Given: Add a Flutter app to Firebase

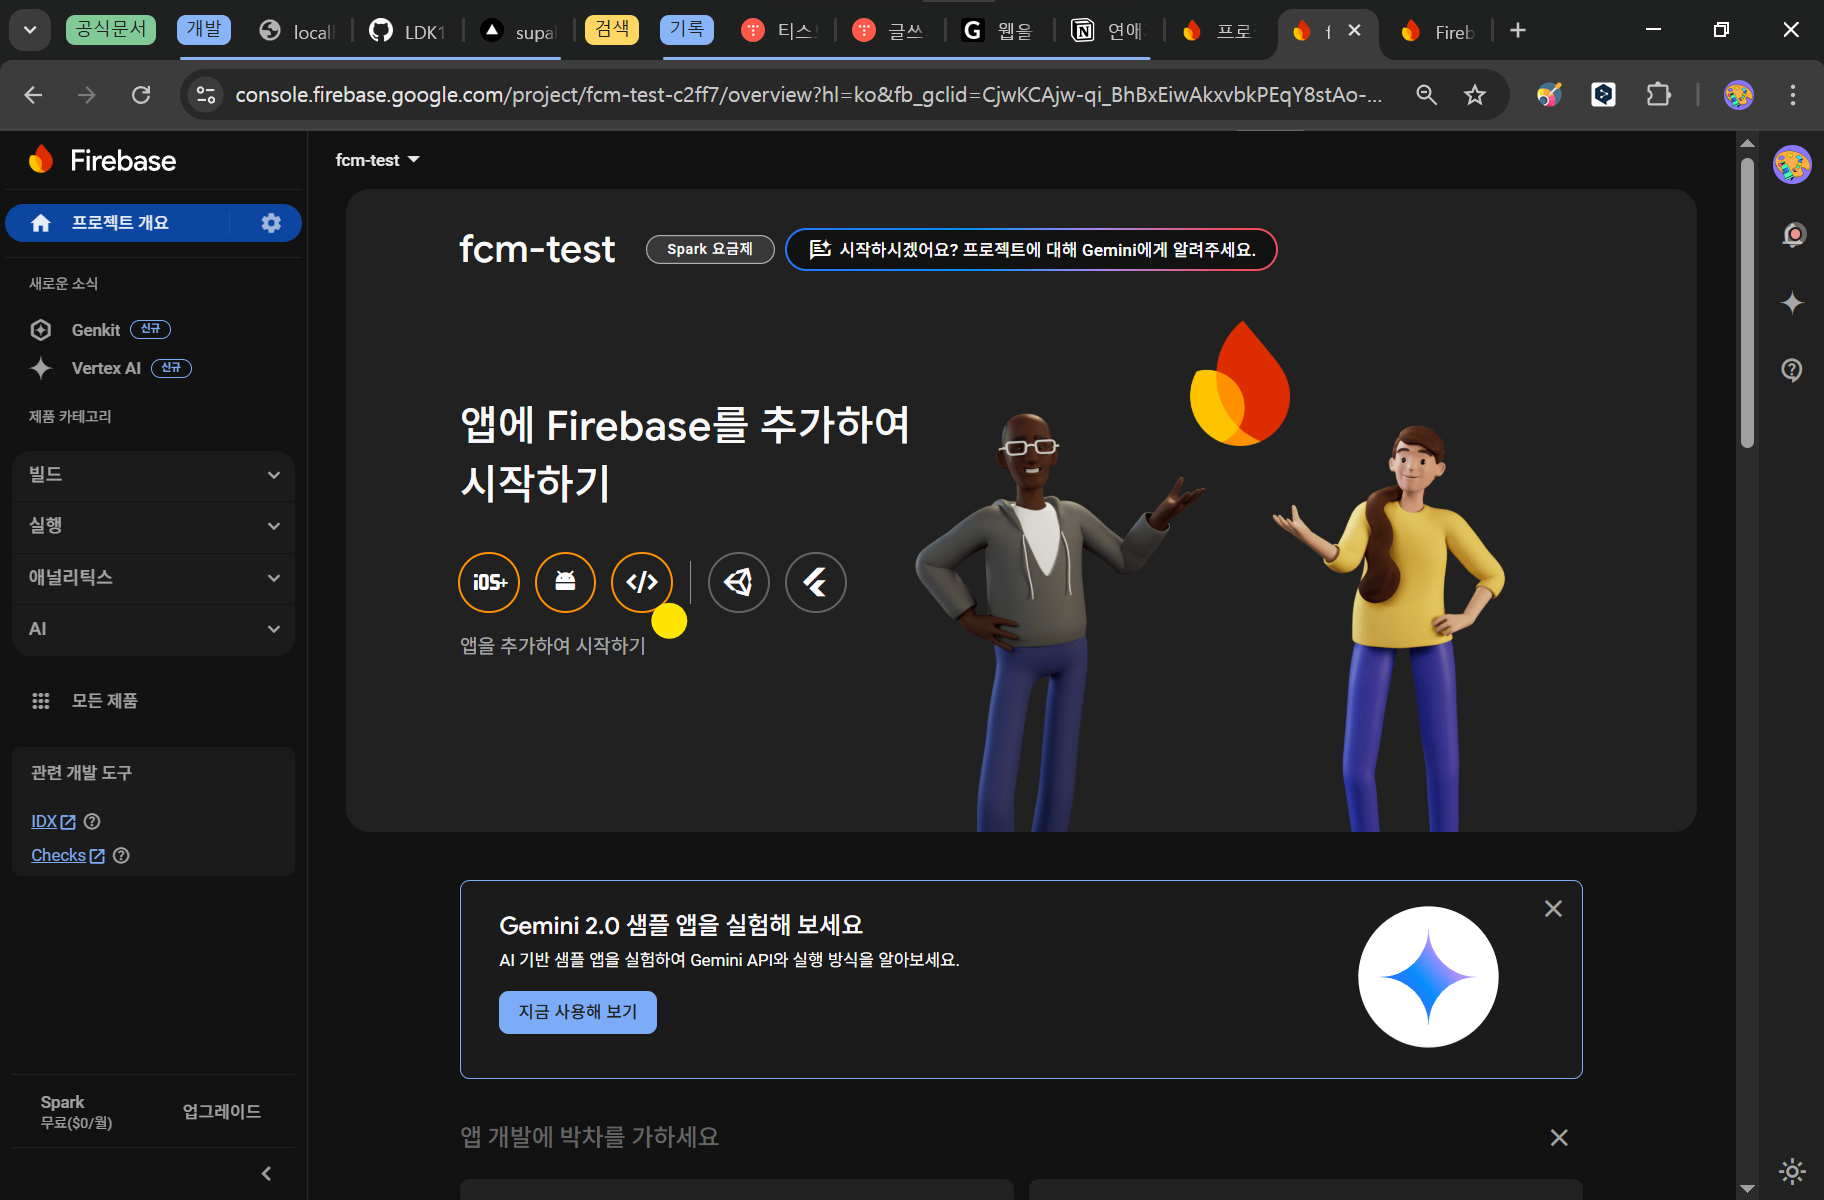Looking at the screenshot, I should click(816, 582).
